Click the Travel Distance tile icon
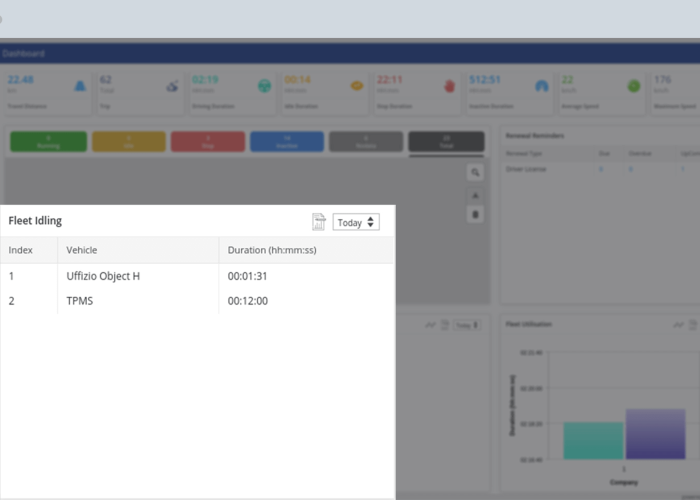The width and height of the screenshot is (700, 500). click(x=80, y=86)
